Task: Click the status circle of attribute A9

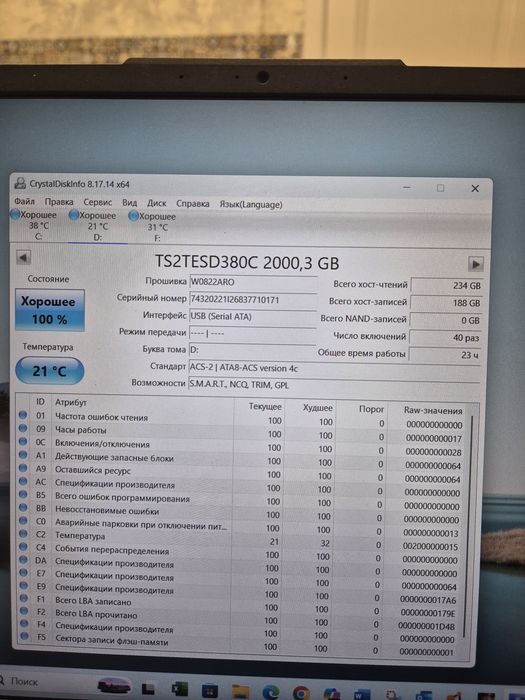Action: (23, 468)
